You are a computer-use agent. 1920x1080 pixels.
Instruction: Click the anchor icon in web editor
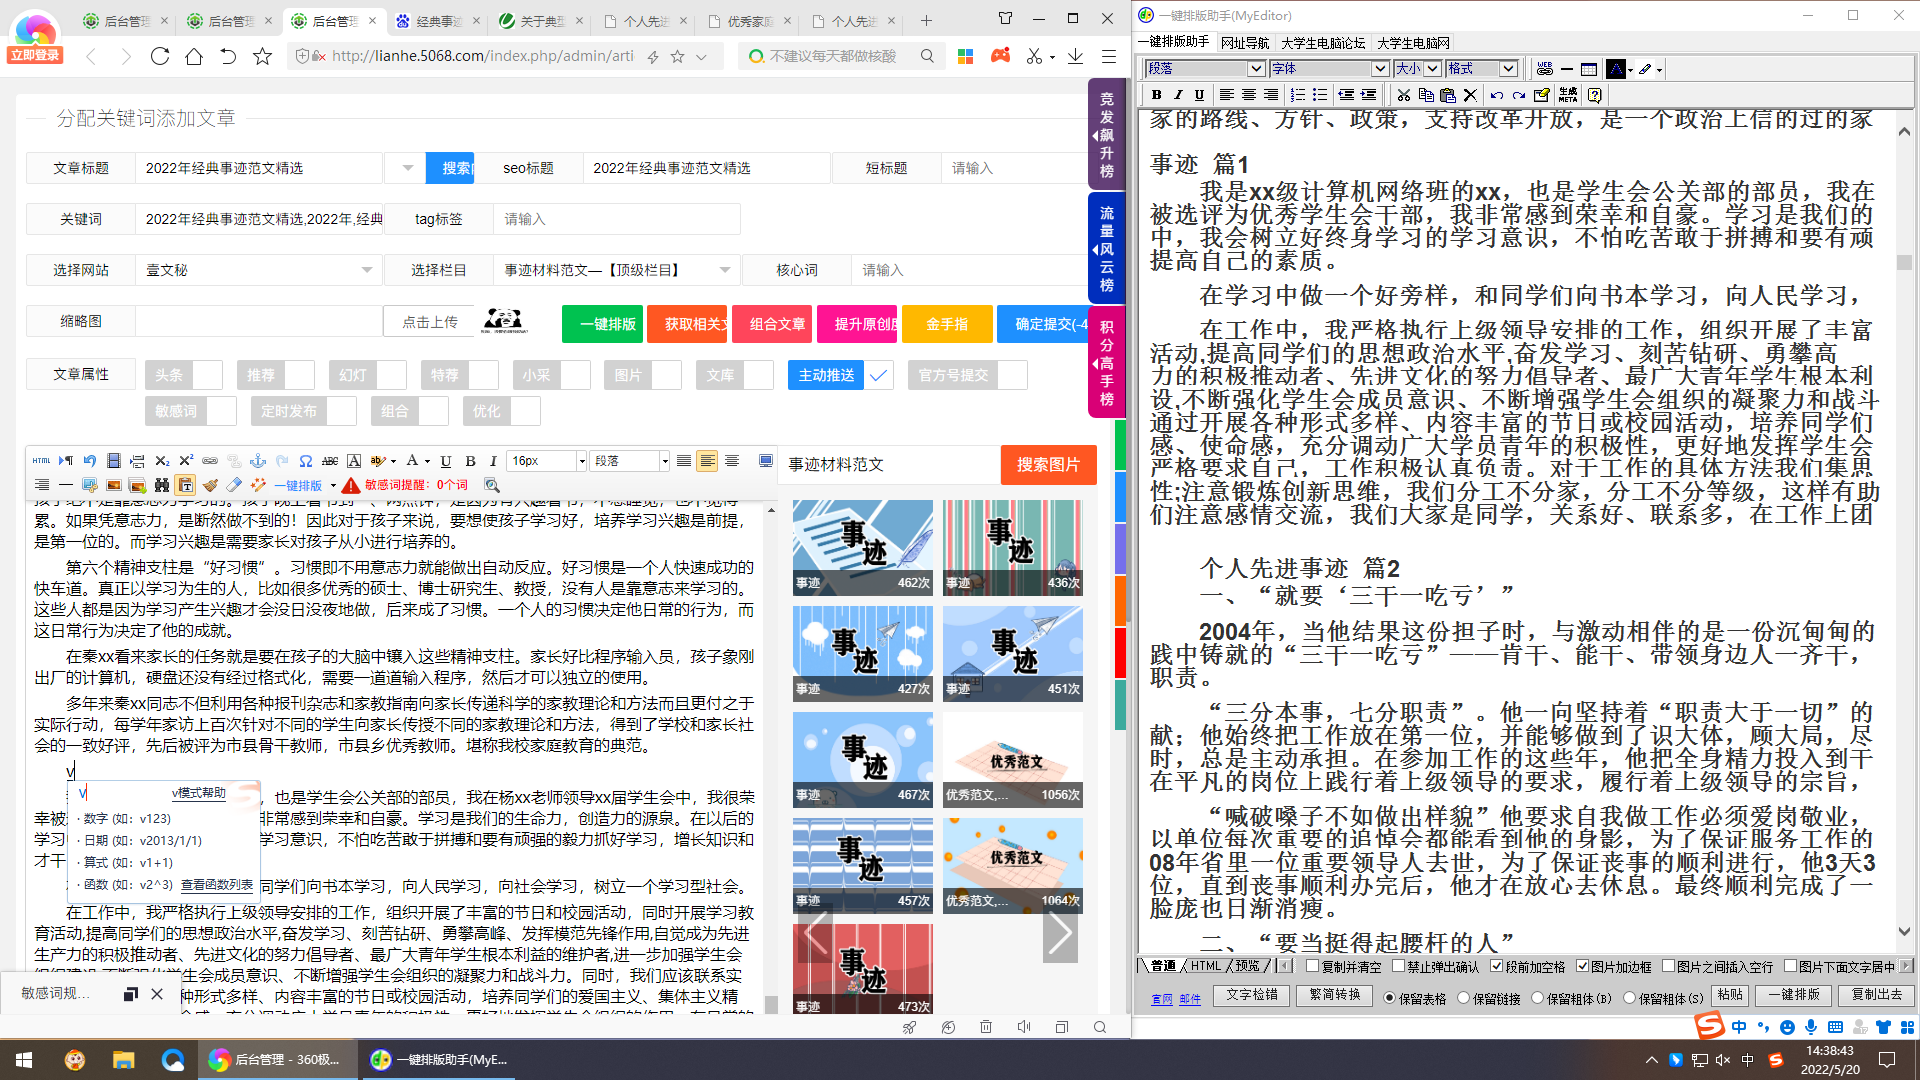[x=258, y=461]
